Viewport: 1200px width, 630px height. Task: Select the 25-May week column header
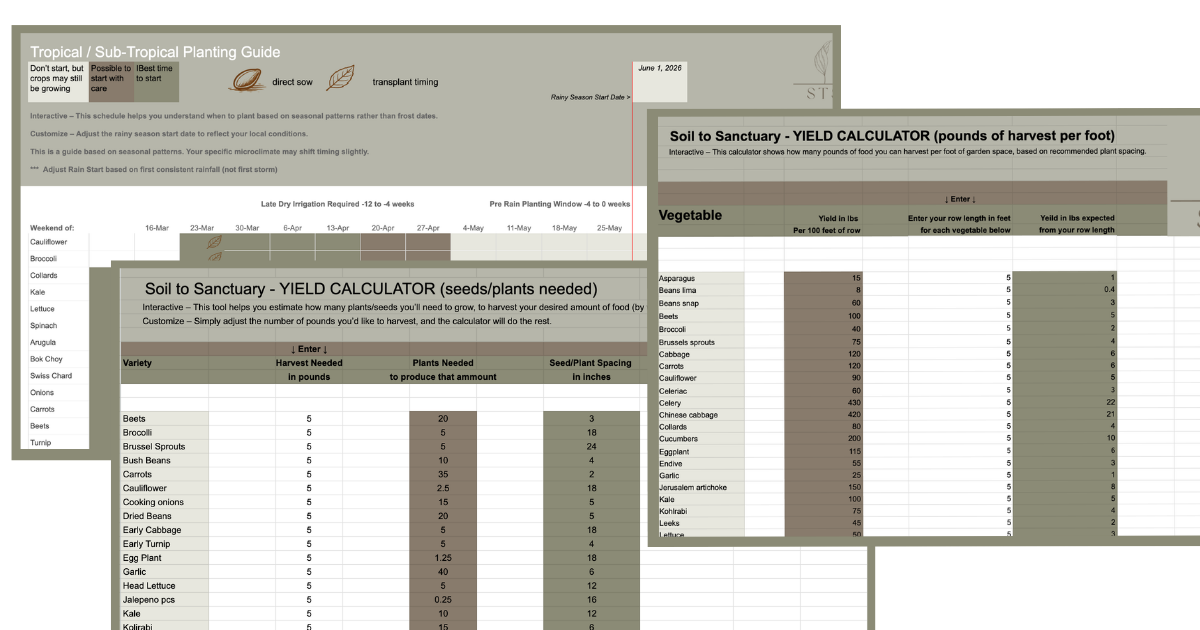tap(609, 228)
